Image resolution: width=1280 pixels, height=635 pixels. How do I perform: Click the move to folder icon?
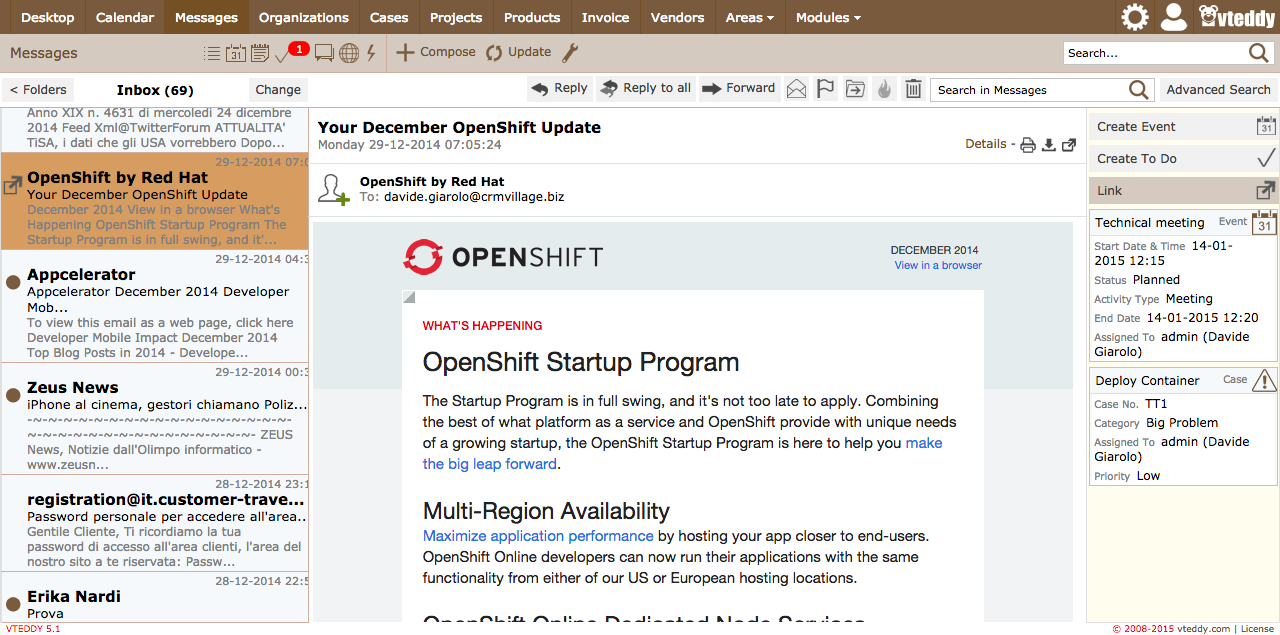tap(855, 89)
